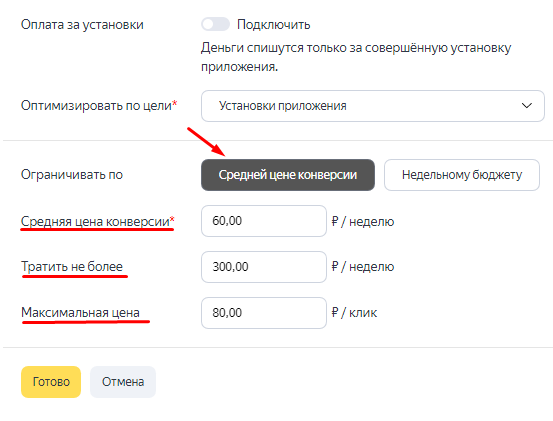553x421 pixels.
Task: Click the install-payment description text
Action: click(356, 57)
